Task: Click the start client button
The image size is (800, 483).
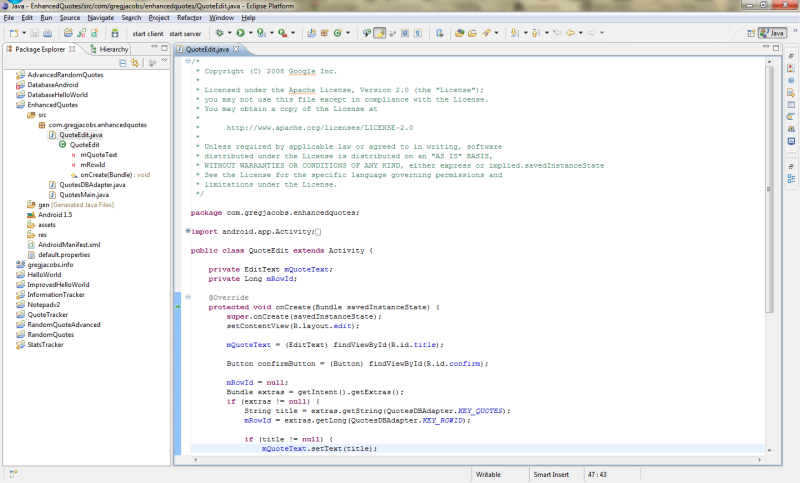Action: (148, 33)
